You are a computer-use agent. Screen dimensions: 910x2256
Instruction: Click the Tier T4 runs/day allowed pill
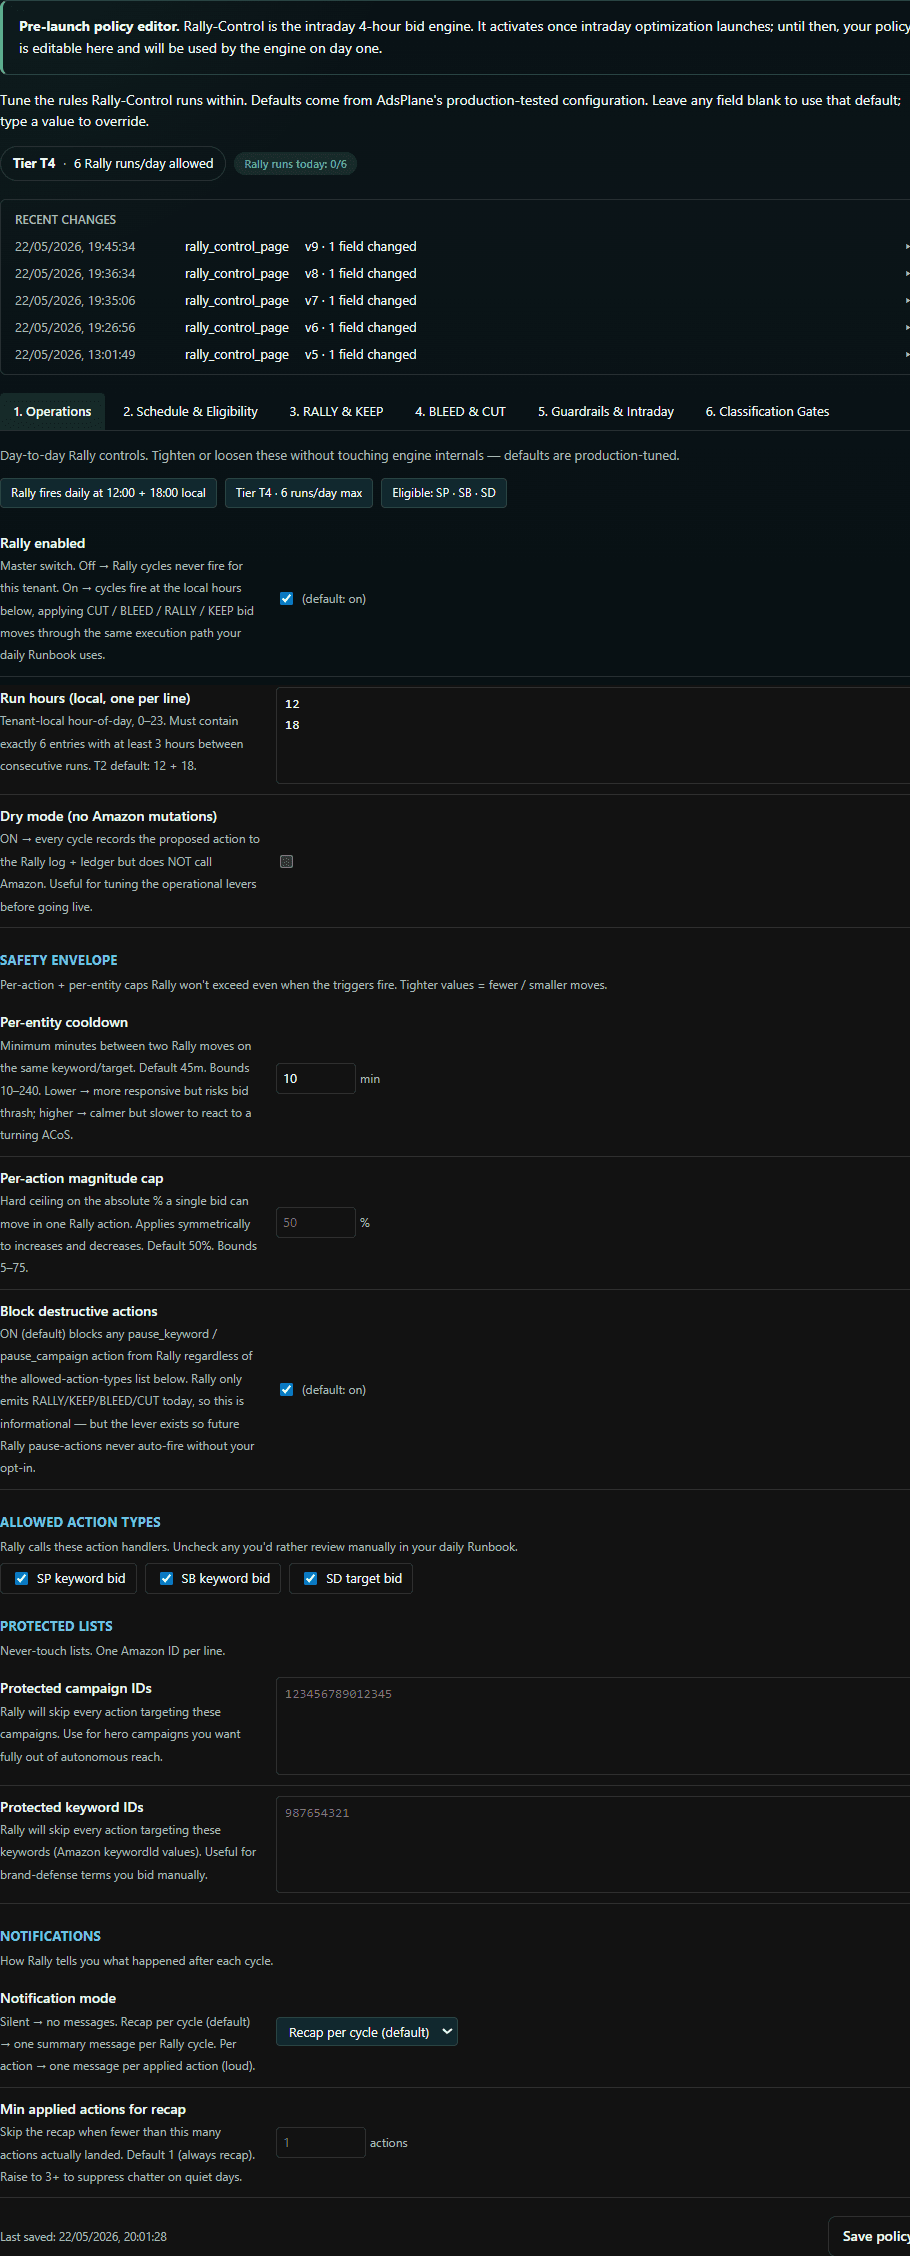tap(113, 163)
